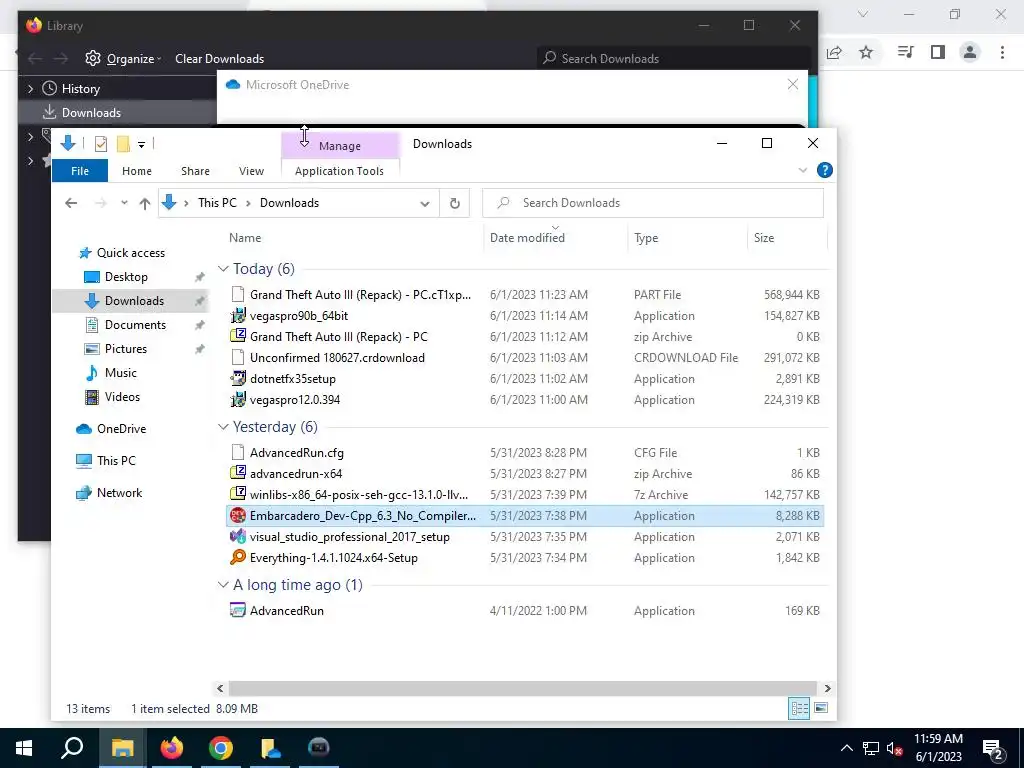Switch to Large icons view in status bar
1024x768 pixels.
(821, 709)
